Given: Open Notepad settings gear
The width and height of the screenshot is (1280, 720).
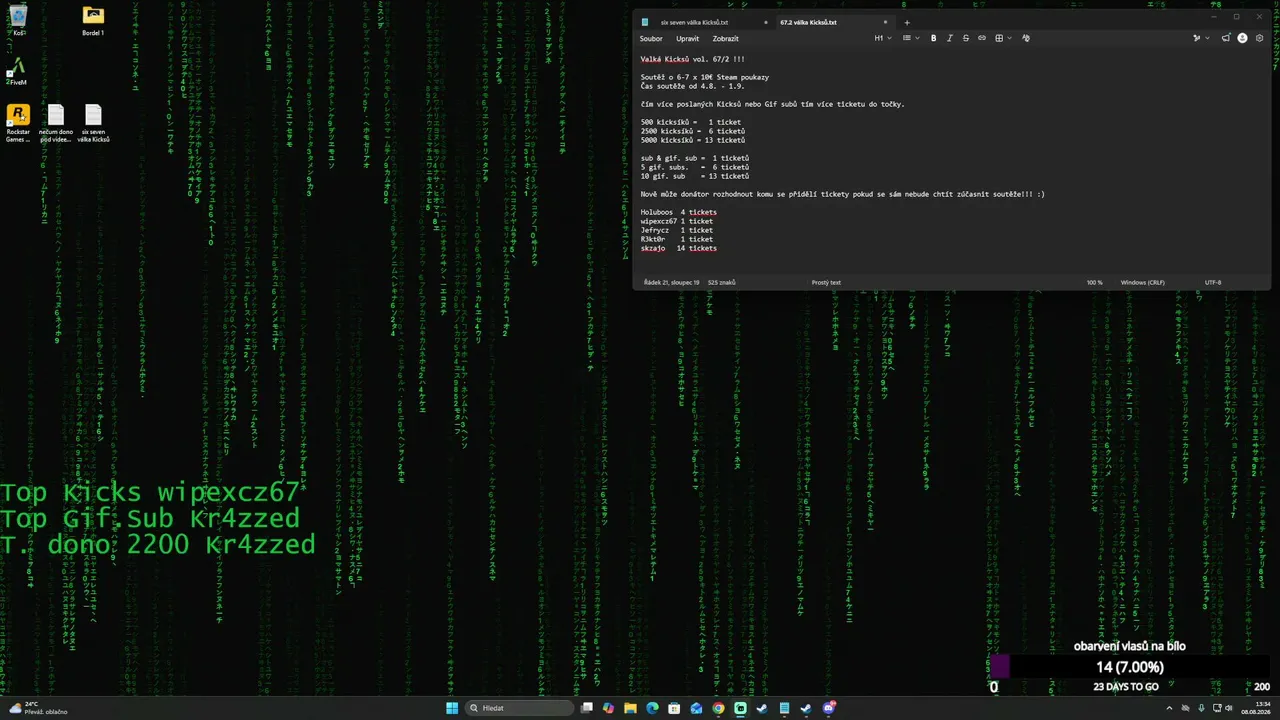Looking at the screenshot, I should click(1259, 38).
